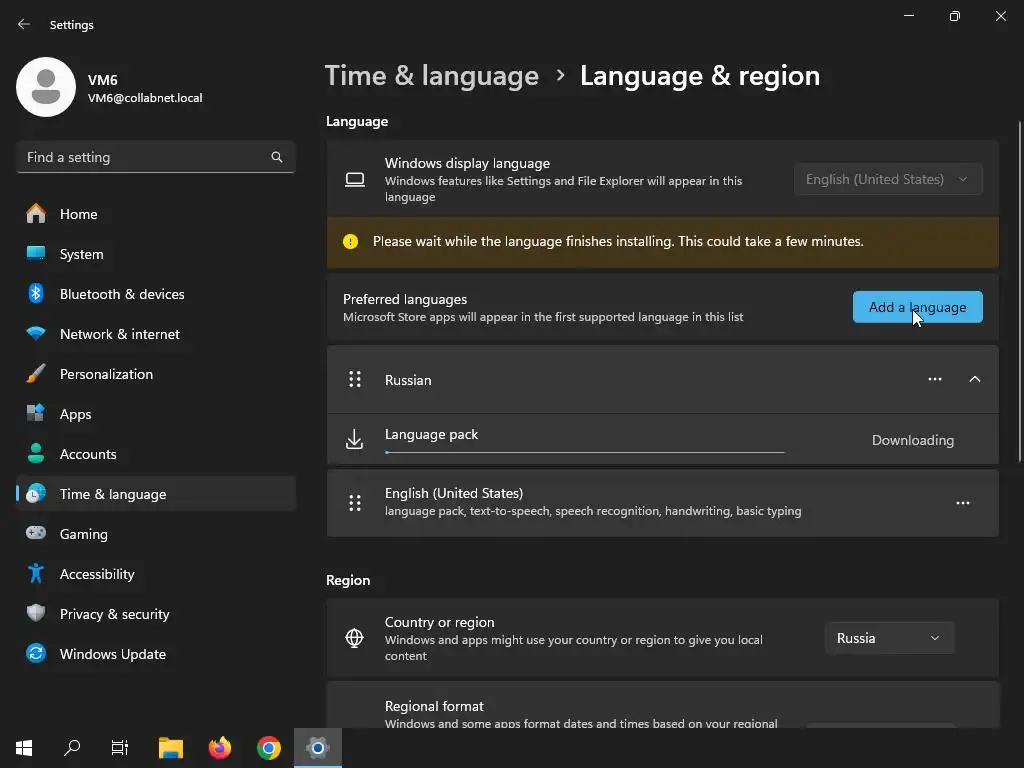The height and width of the screenshot is (768, 1024).
Task: Click Time & language breadcrumb link
Action: [x=432, y=76]
